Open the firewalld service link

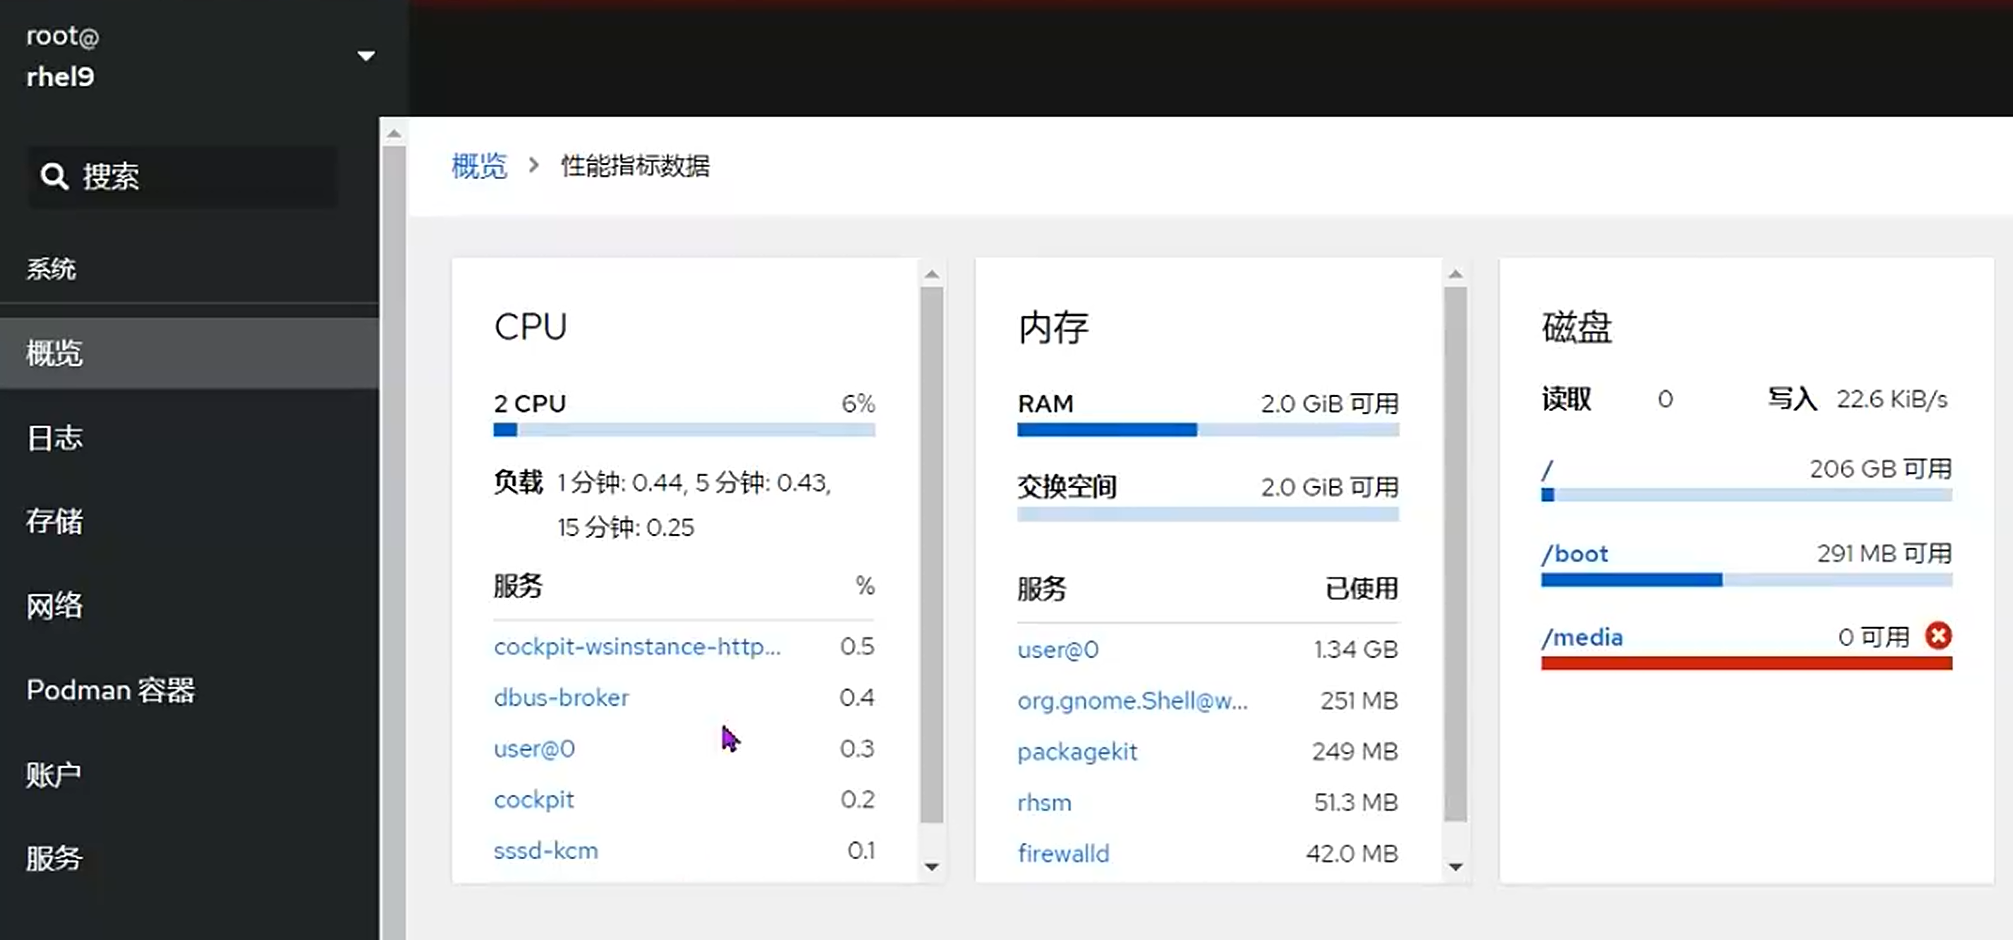1063,854
